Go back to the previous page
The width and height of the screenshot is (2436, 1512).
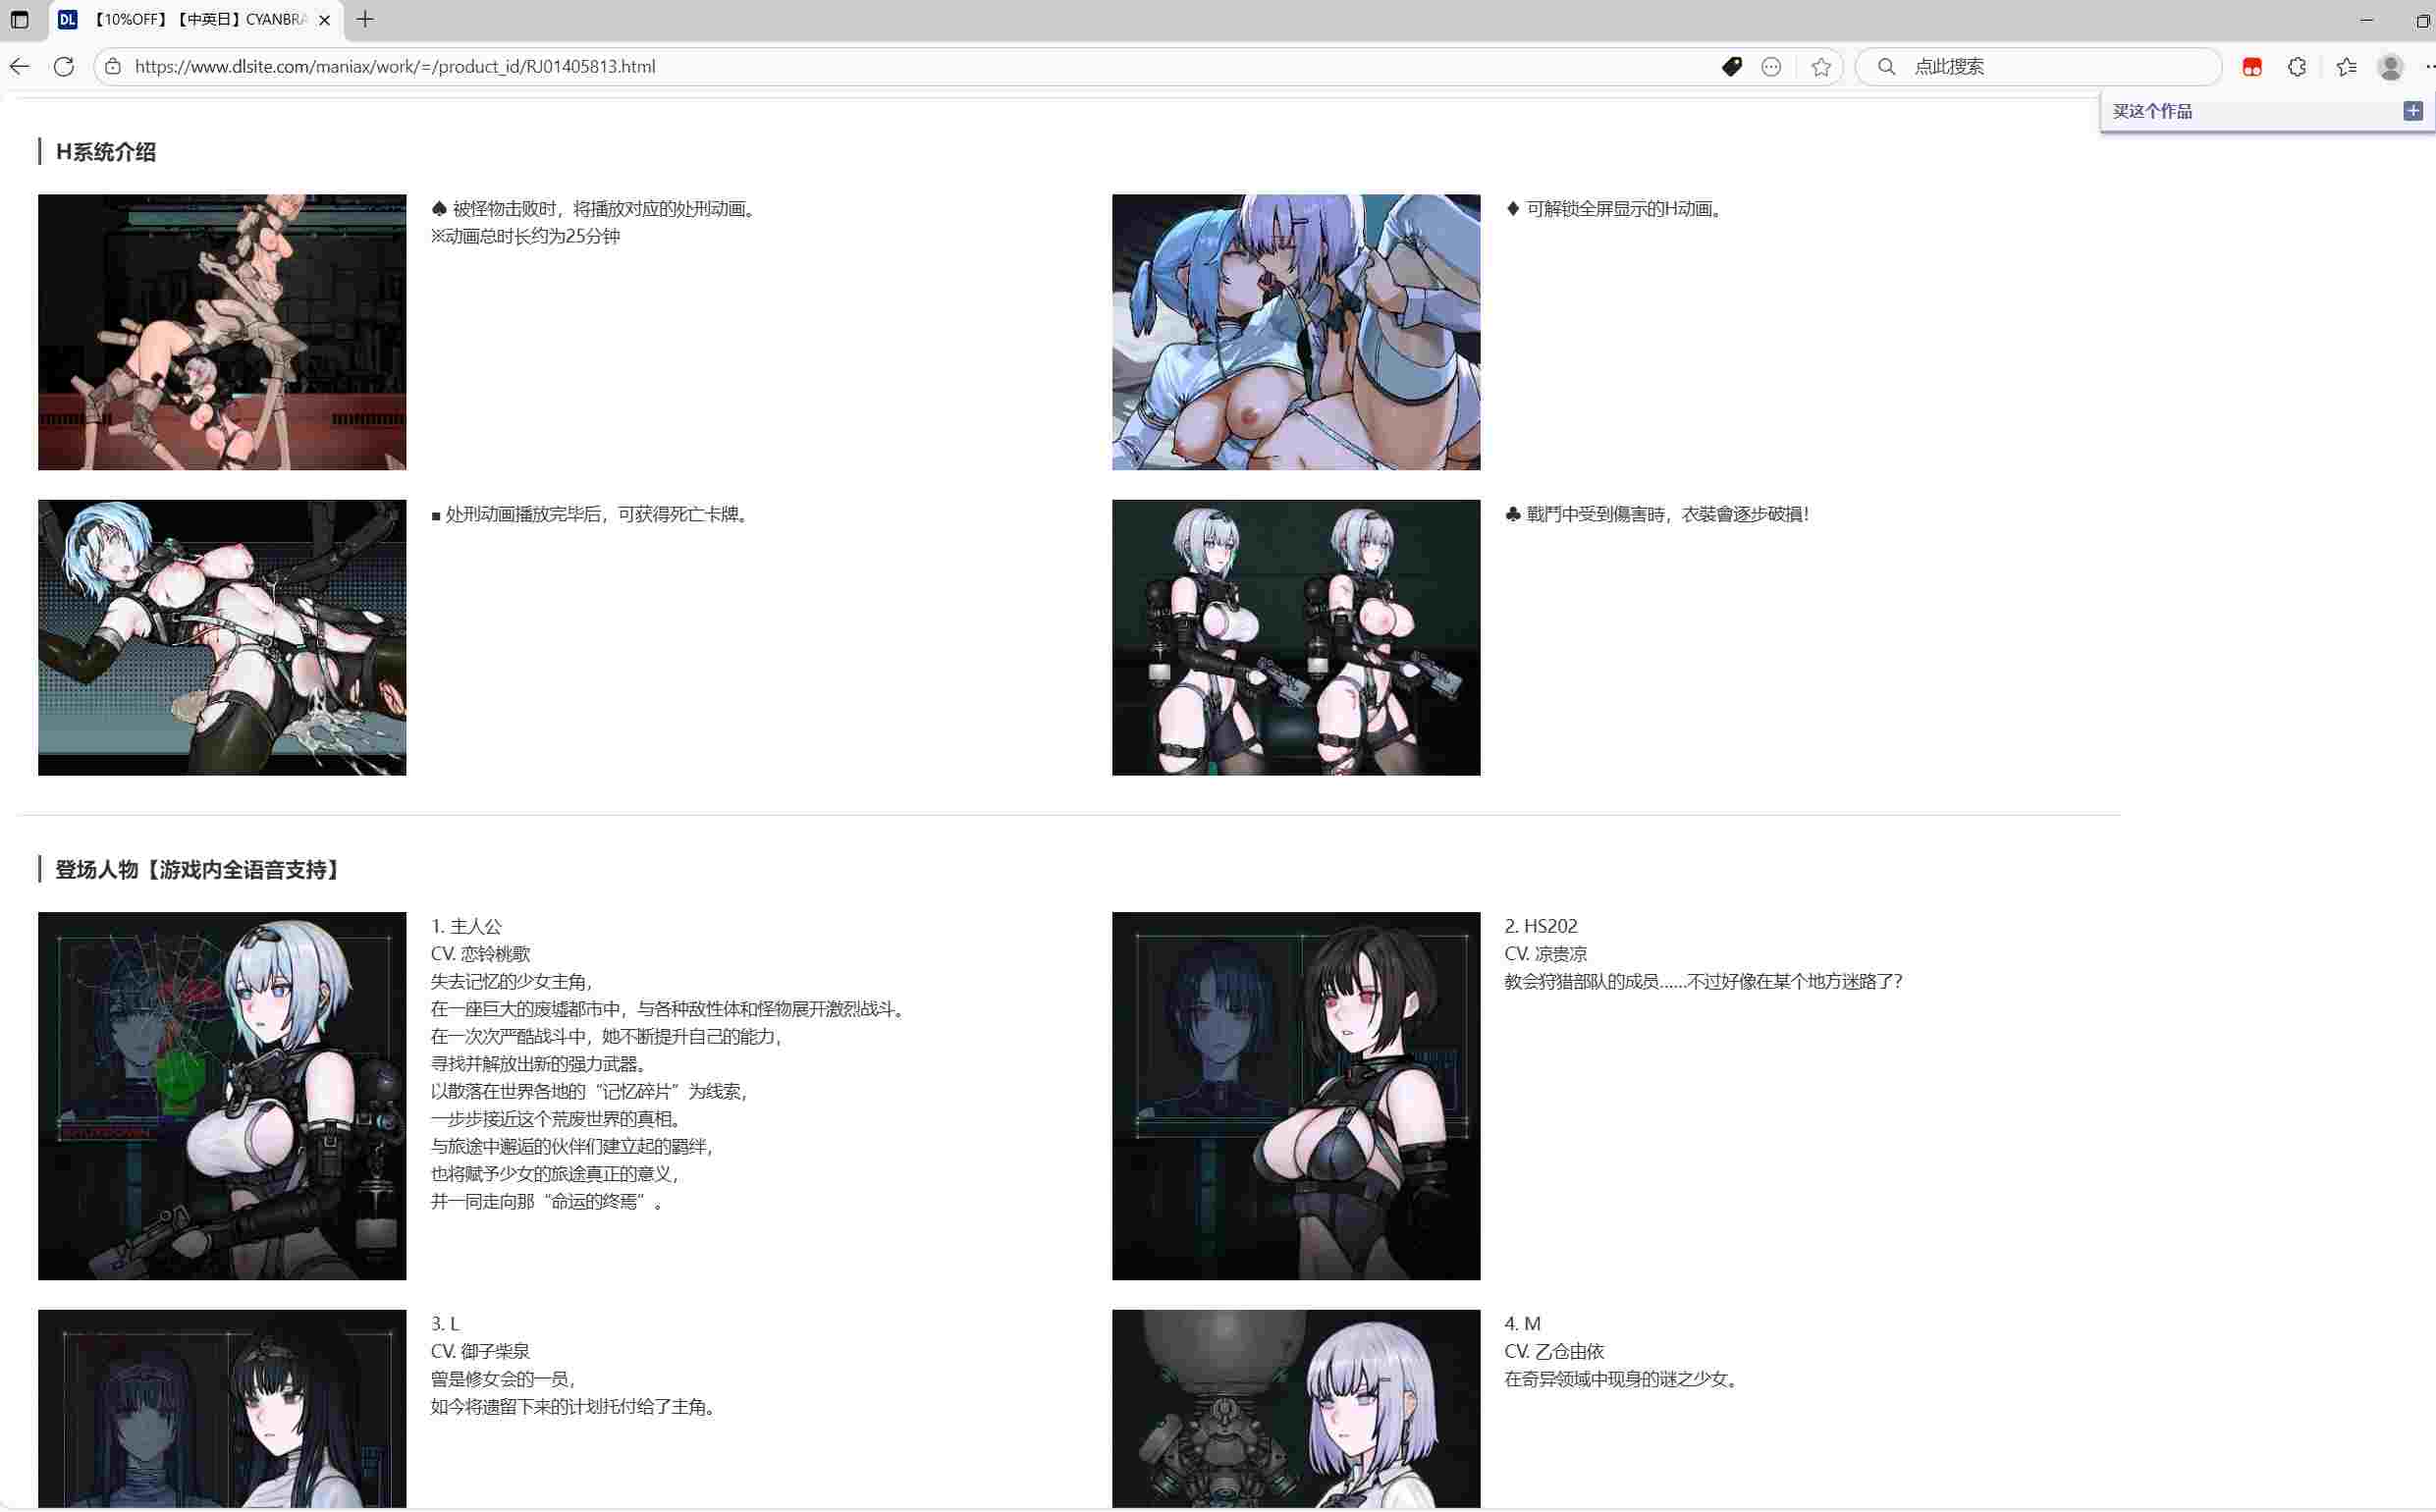point(20,66)
